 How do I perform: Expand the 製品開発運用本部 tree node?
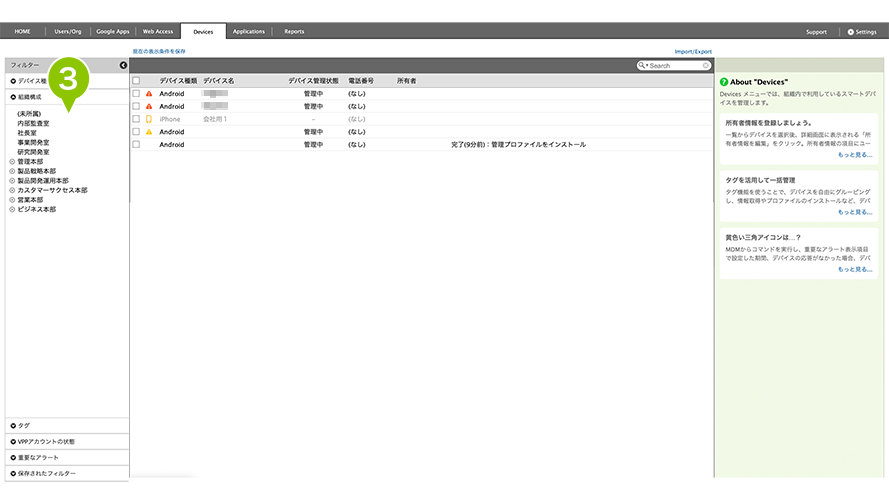tap(12, 181)
